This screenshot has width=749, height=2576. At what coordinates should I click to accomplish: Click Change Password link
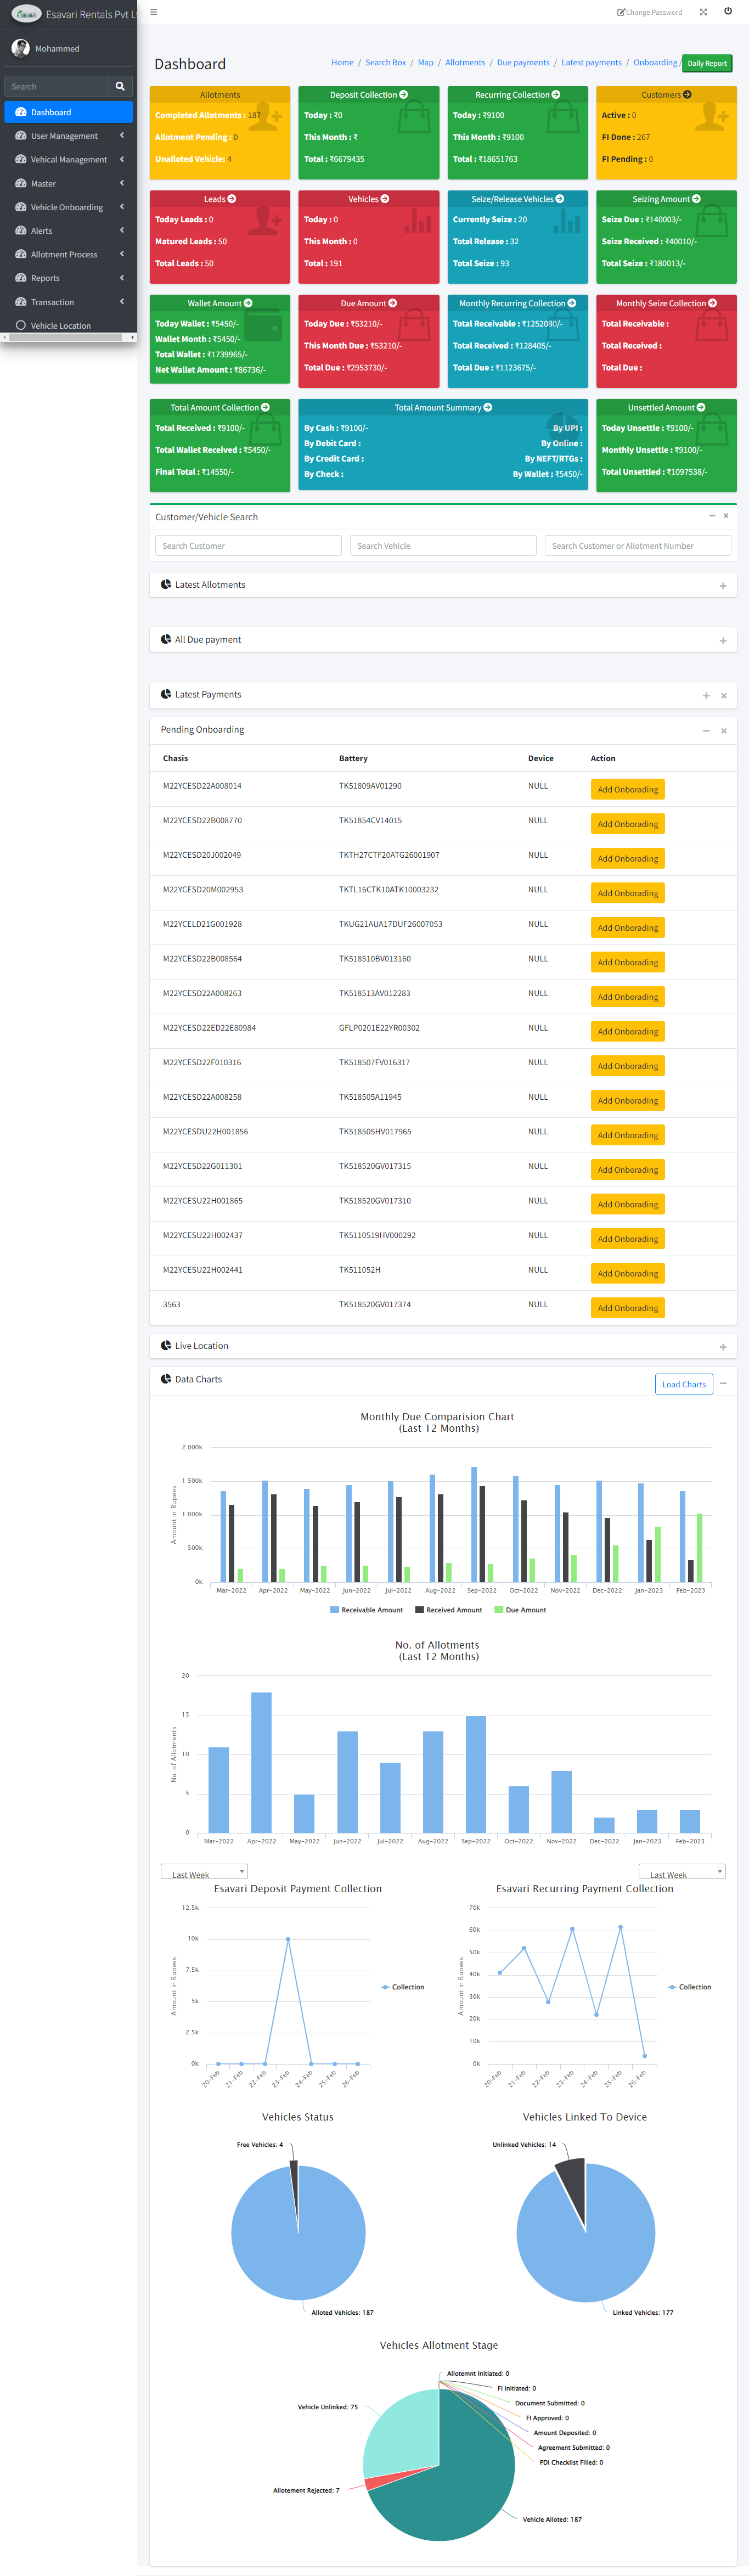[650, 12]
